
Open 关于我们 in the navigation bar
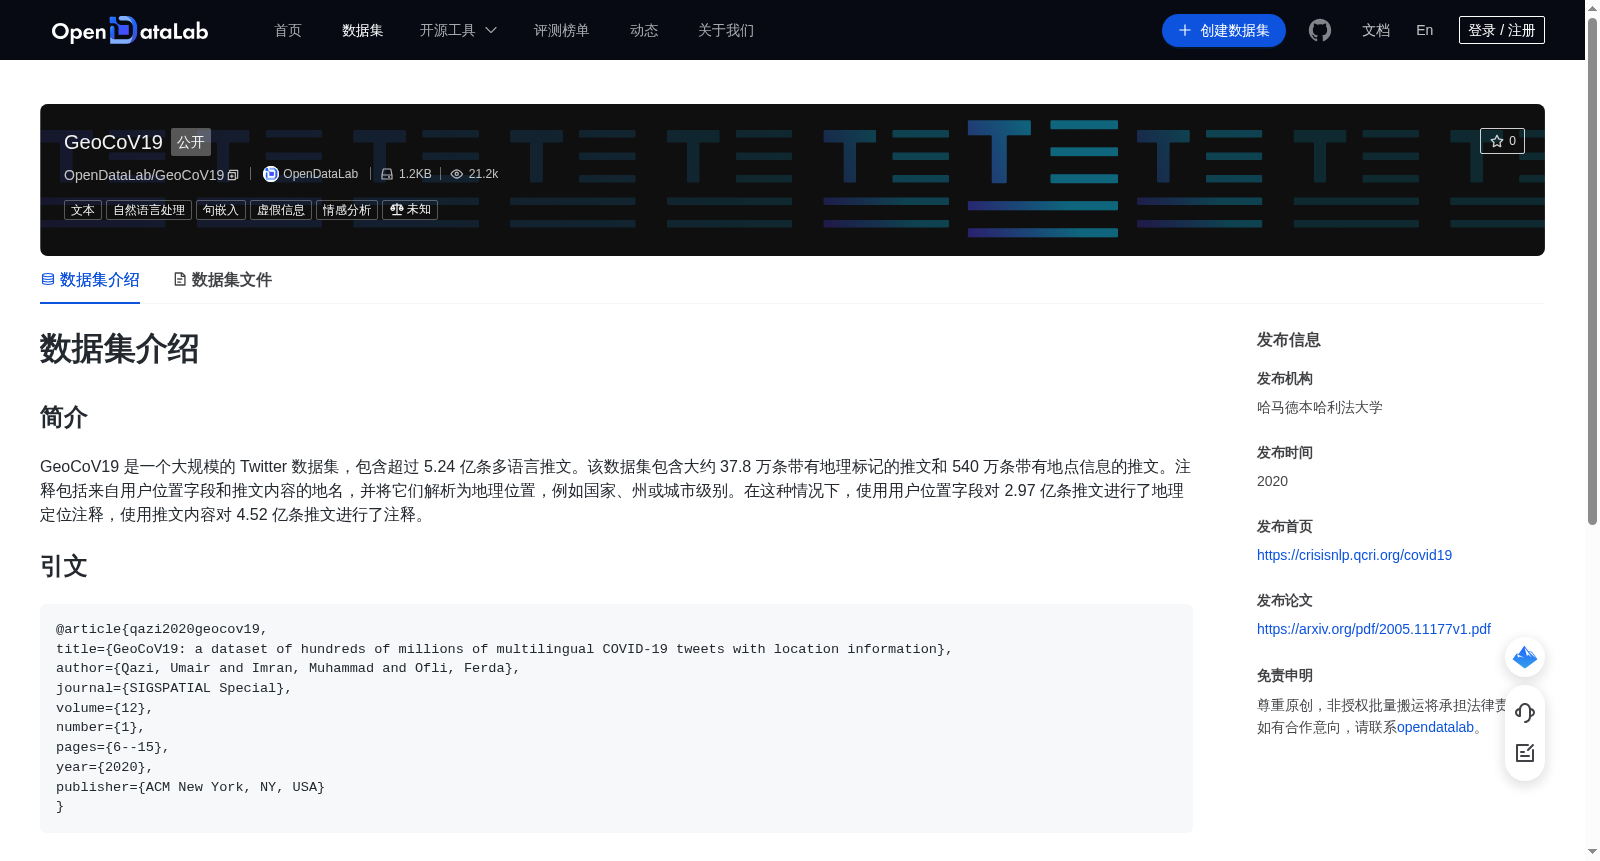(726, 30)
